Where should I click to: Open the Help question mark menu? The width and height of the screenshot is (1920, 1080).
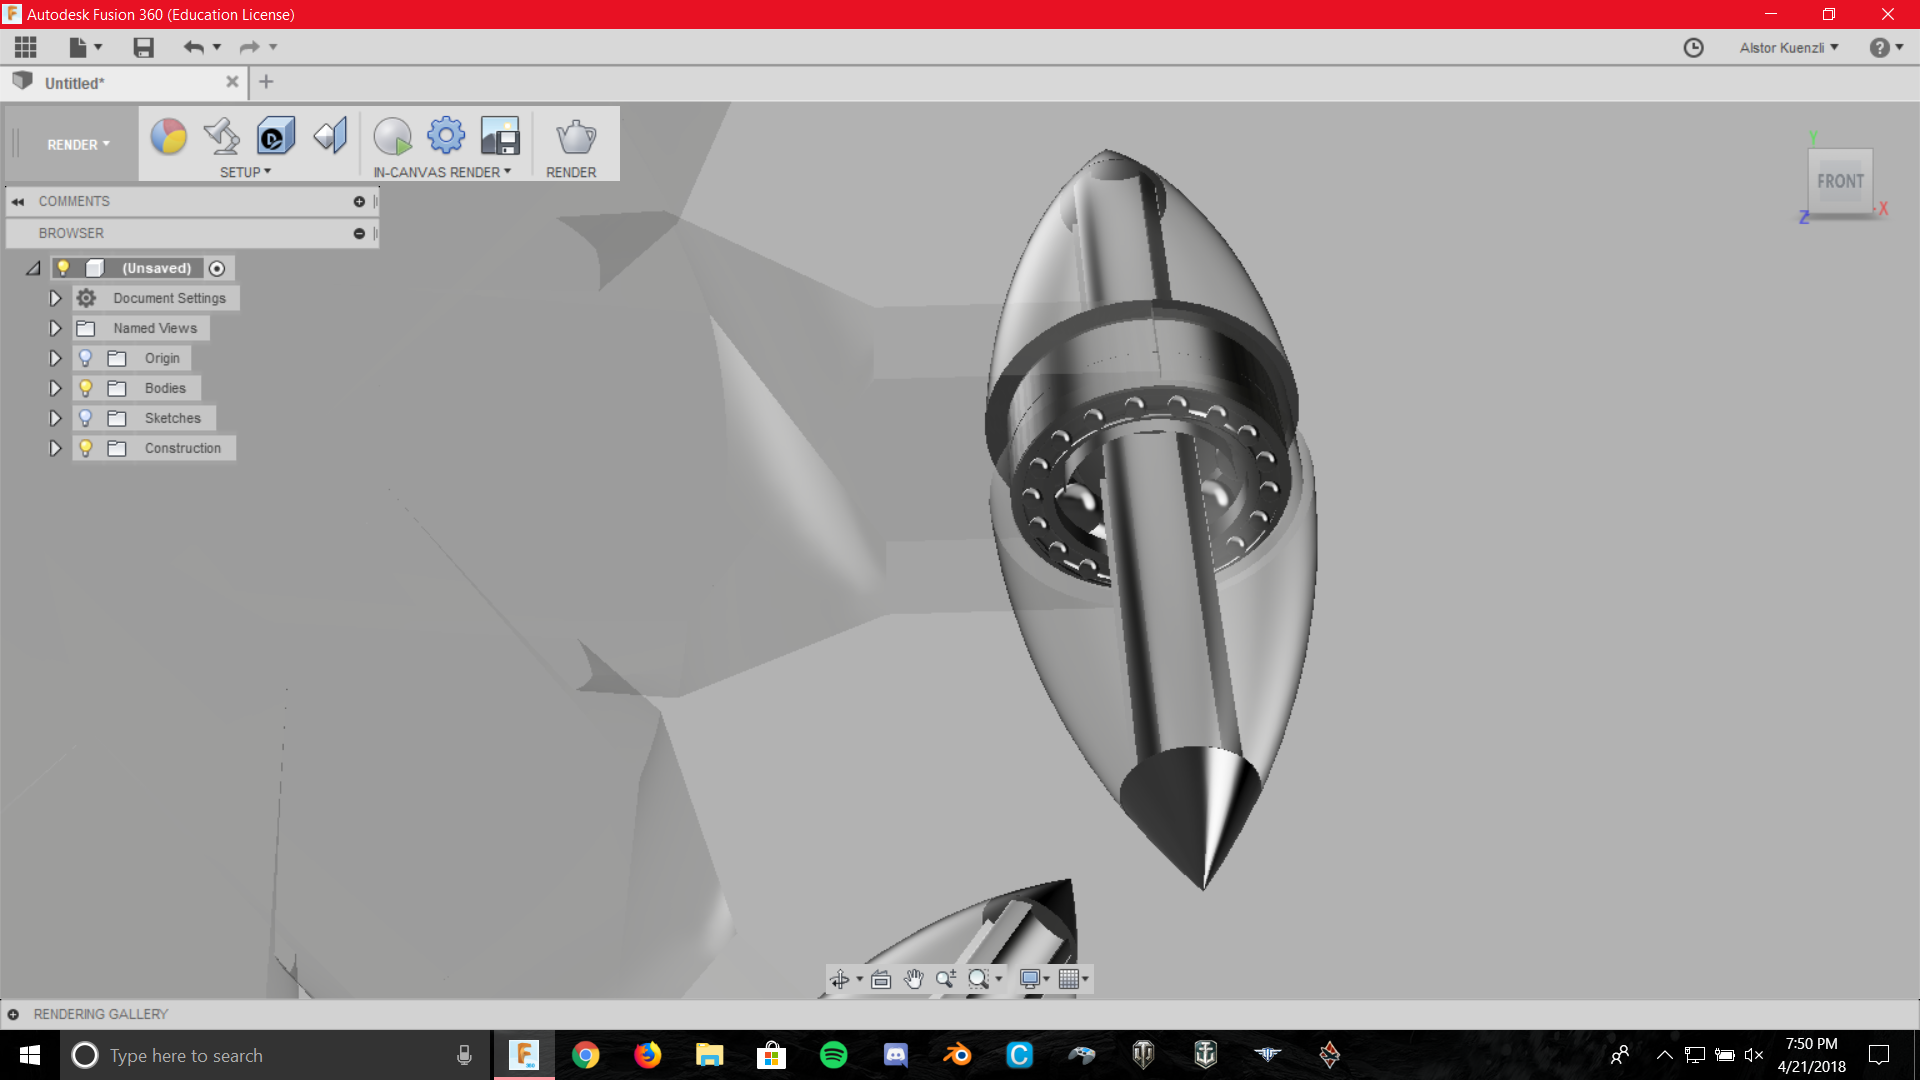tap(1886, 48)
